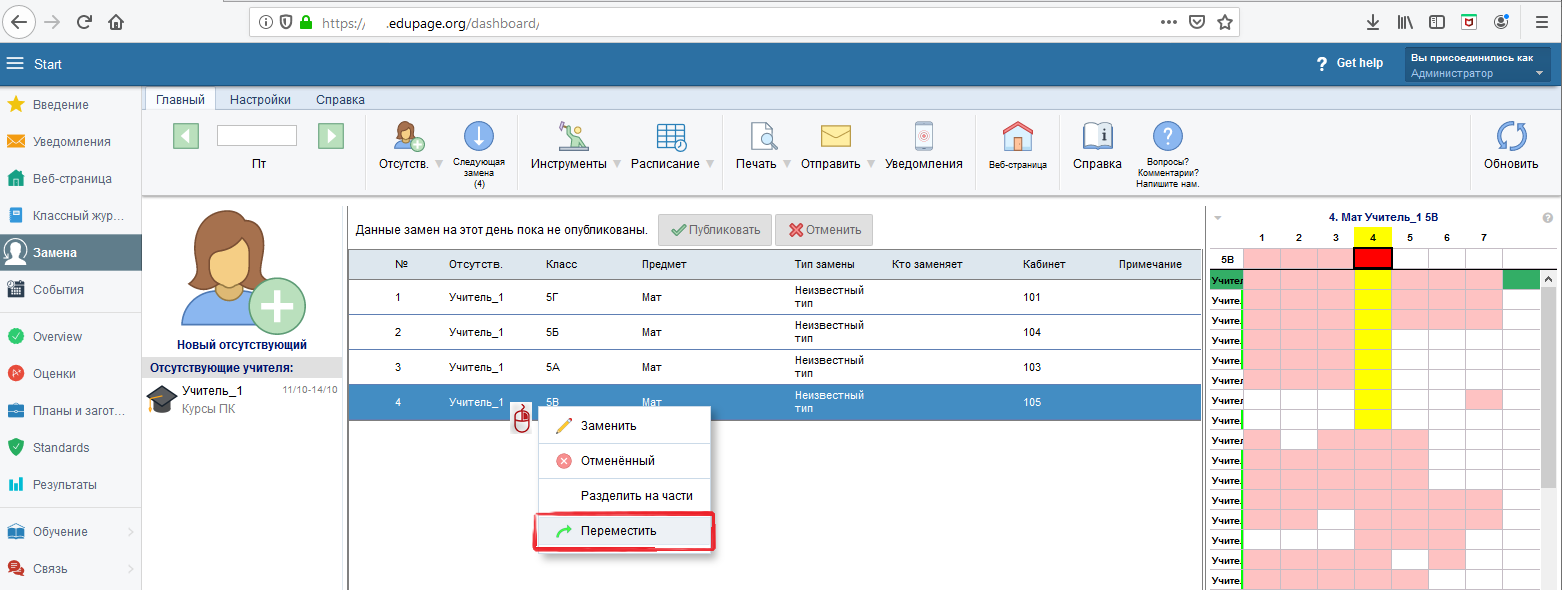1562x590 pixels.
Task: Switch to the Главный tab
Action: point(180,100)
